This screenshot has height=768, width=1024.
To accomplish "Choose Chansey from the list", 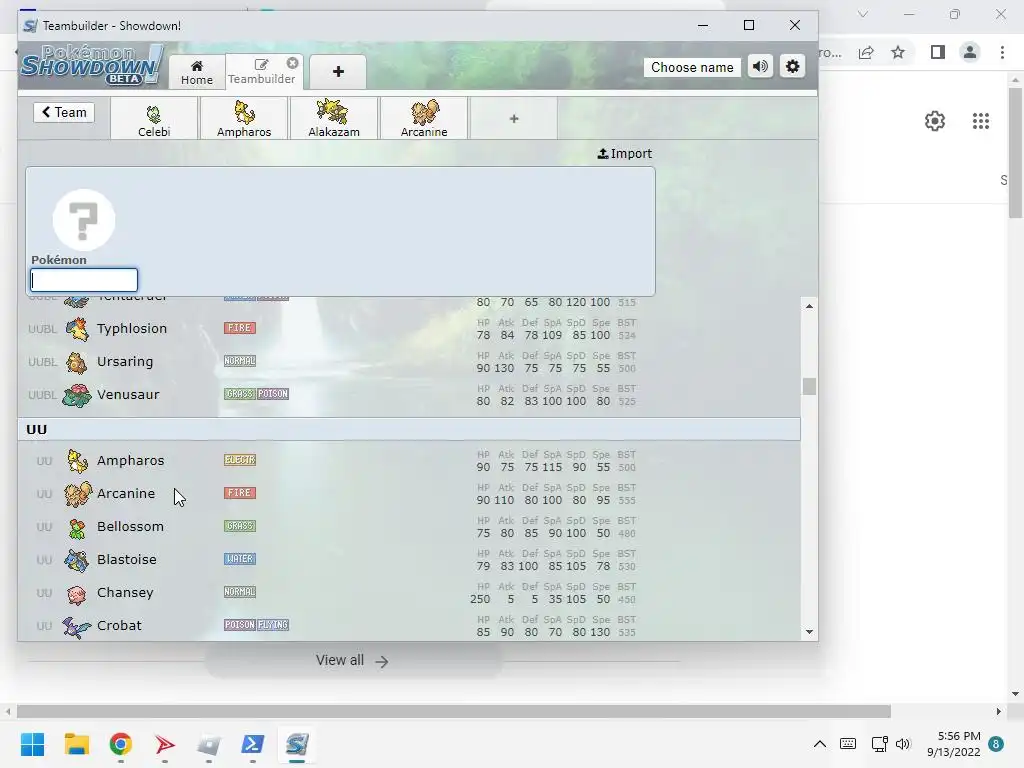I will click(409, 593).
